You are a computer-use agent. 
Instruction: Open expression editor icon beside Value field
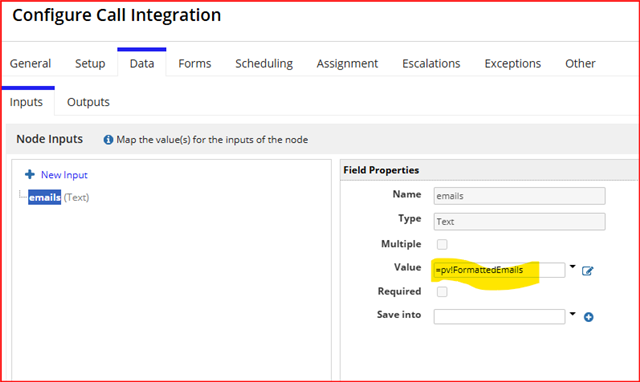click(587, 271)
